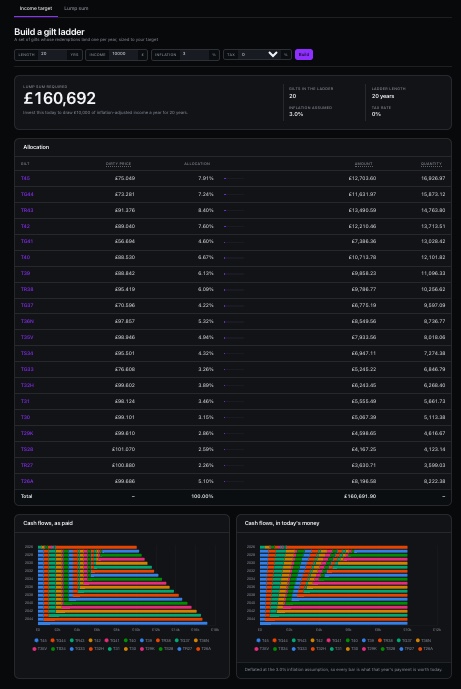Switch to the Lump sum tab

pos(76,8)
